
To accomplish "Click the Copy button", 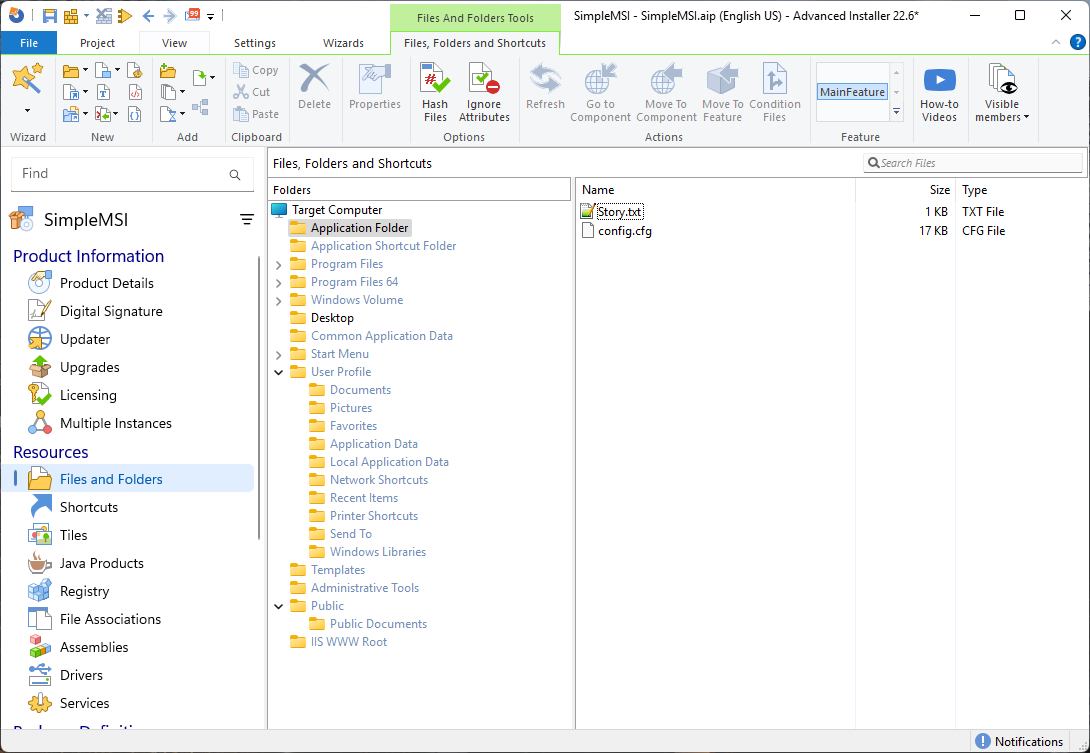I will (x=256, y=70).
